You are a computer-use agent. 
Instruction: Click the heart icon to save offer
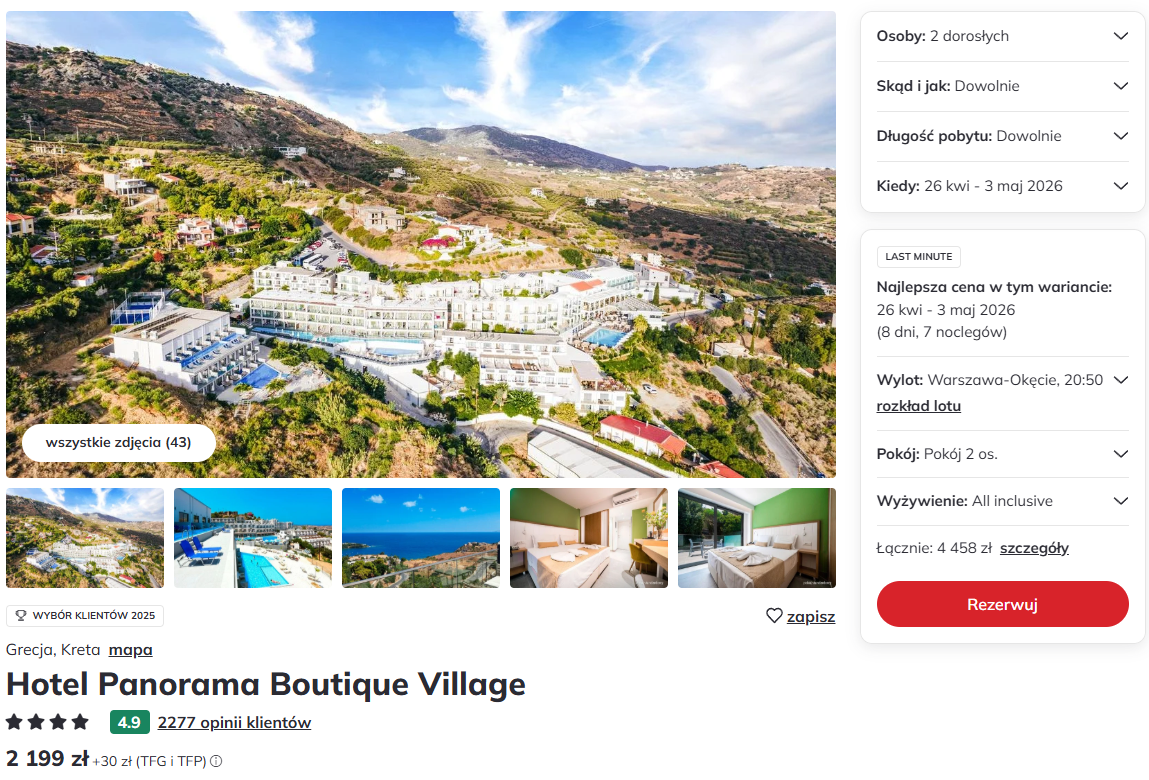[774, 616]
